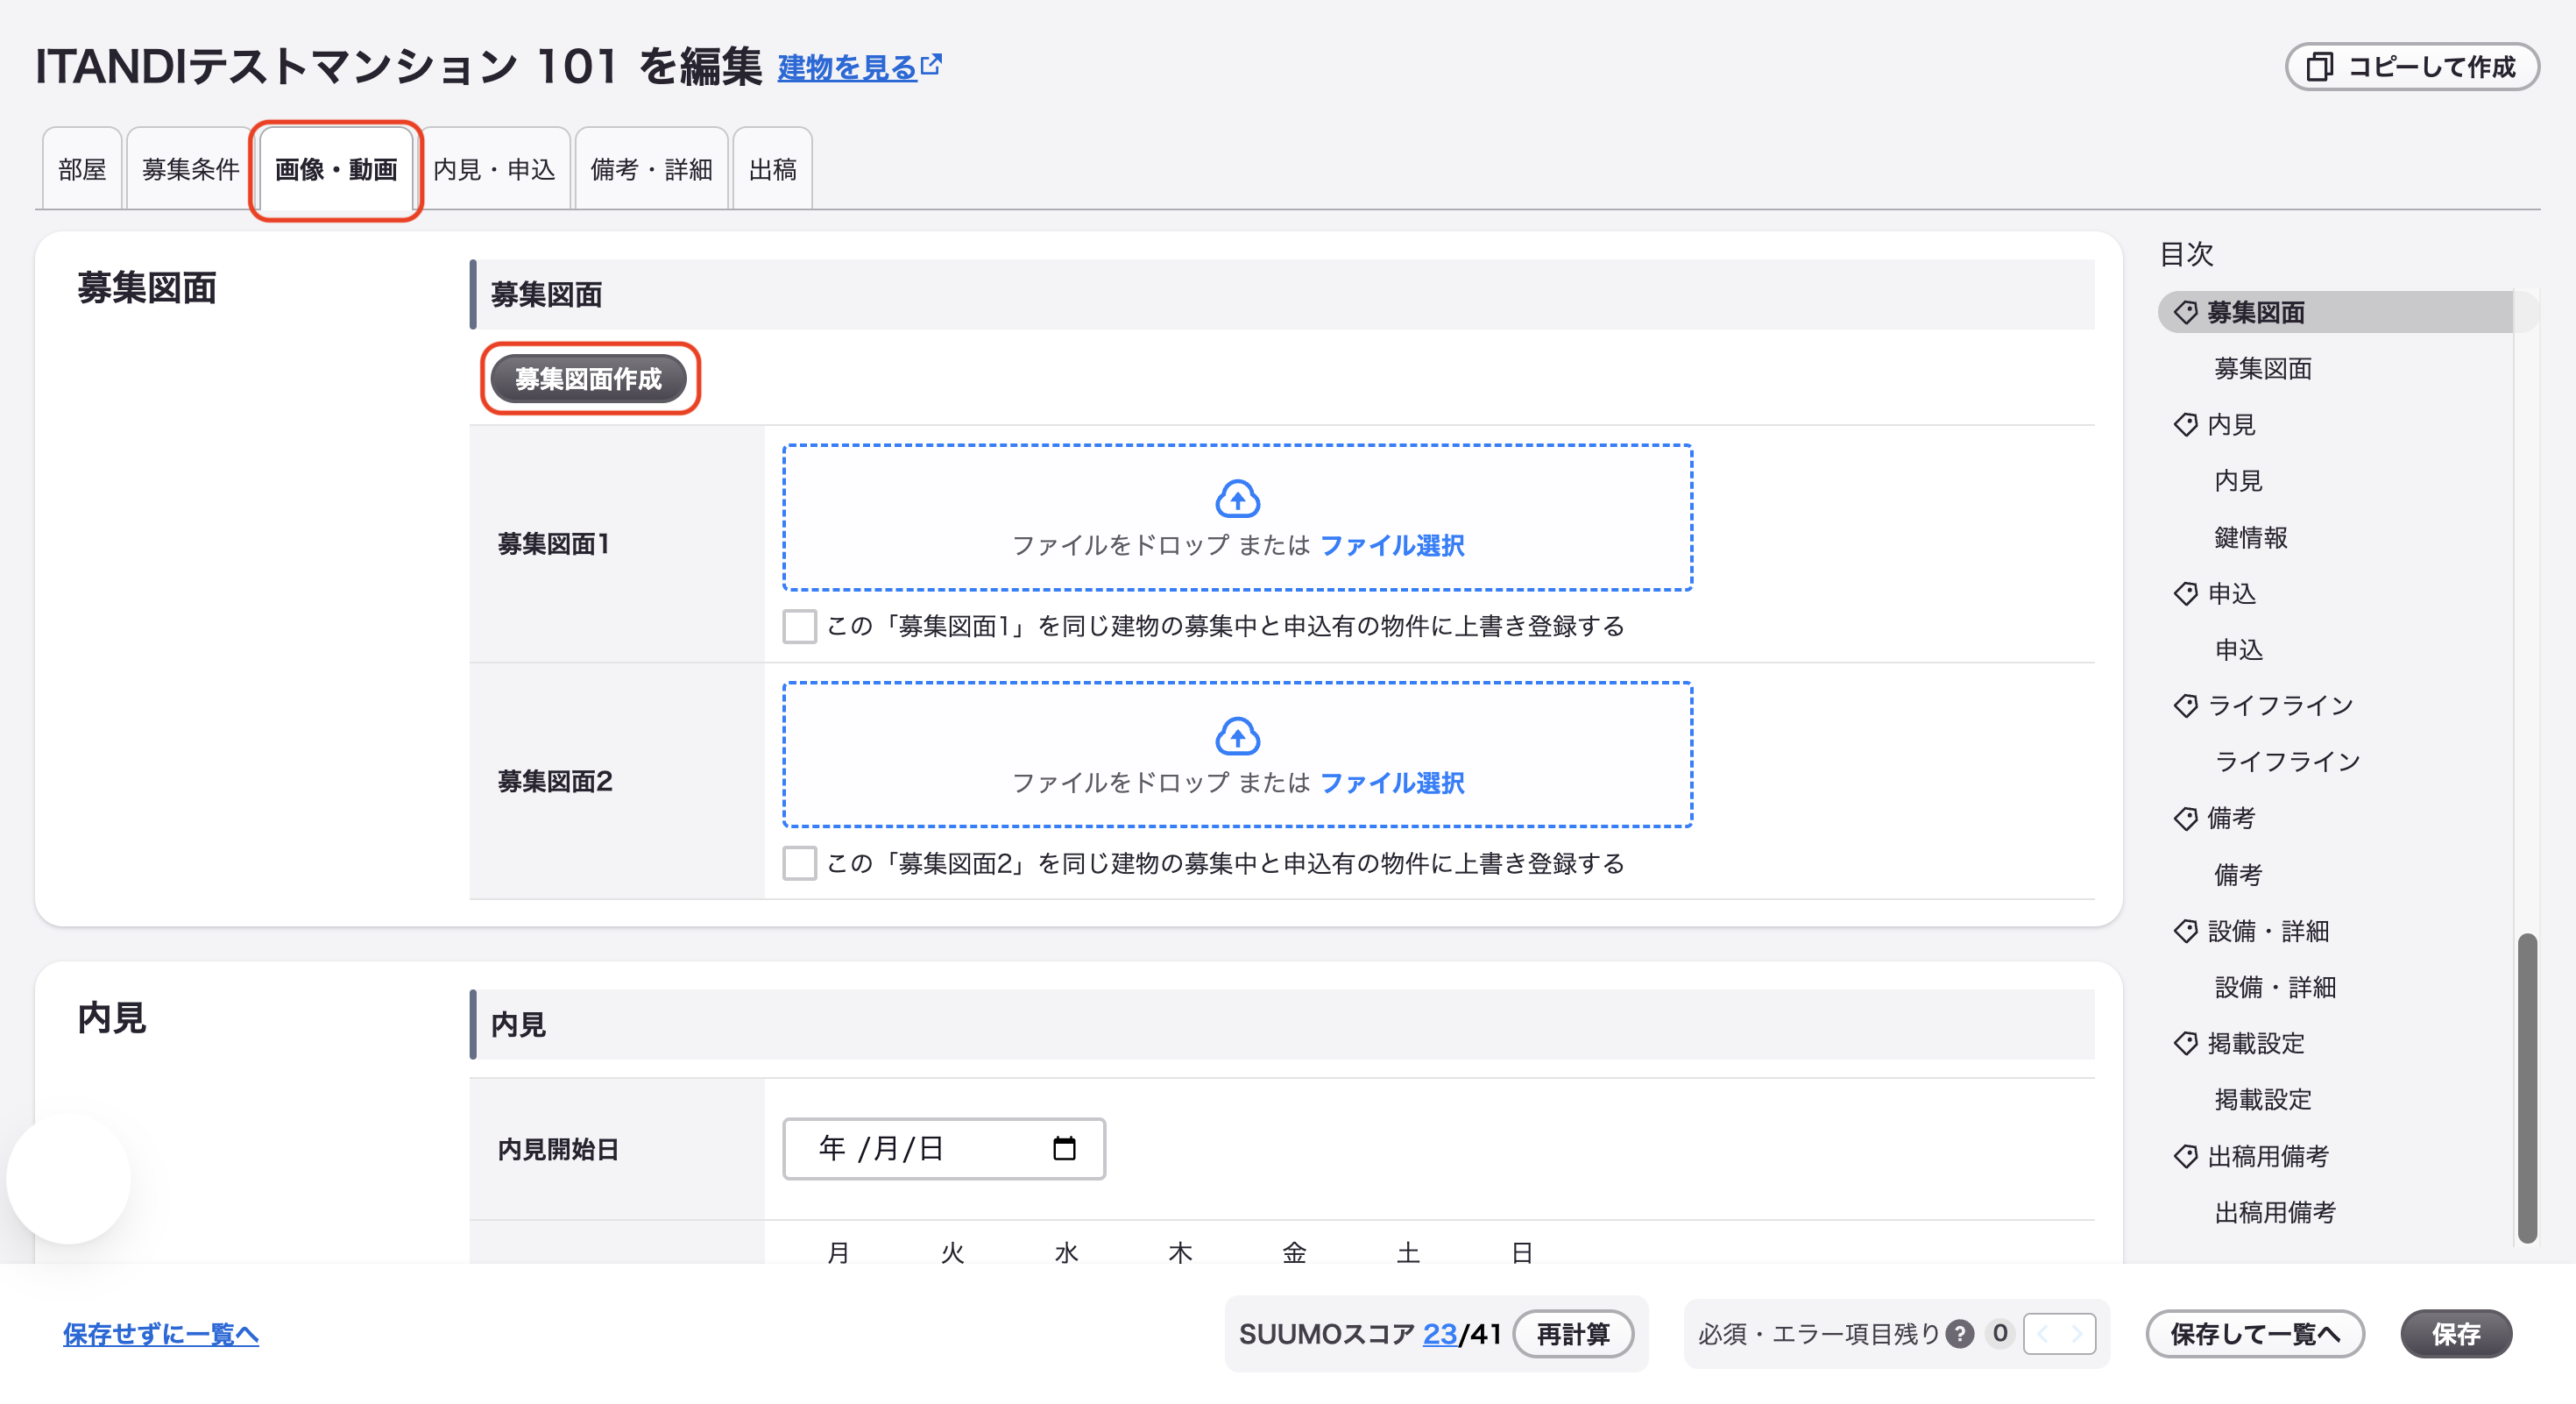Switch to the 出稿 tab

tap(772, 169)
